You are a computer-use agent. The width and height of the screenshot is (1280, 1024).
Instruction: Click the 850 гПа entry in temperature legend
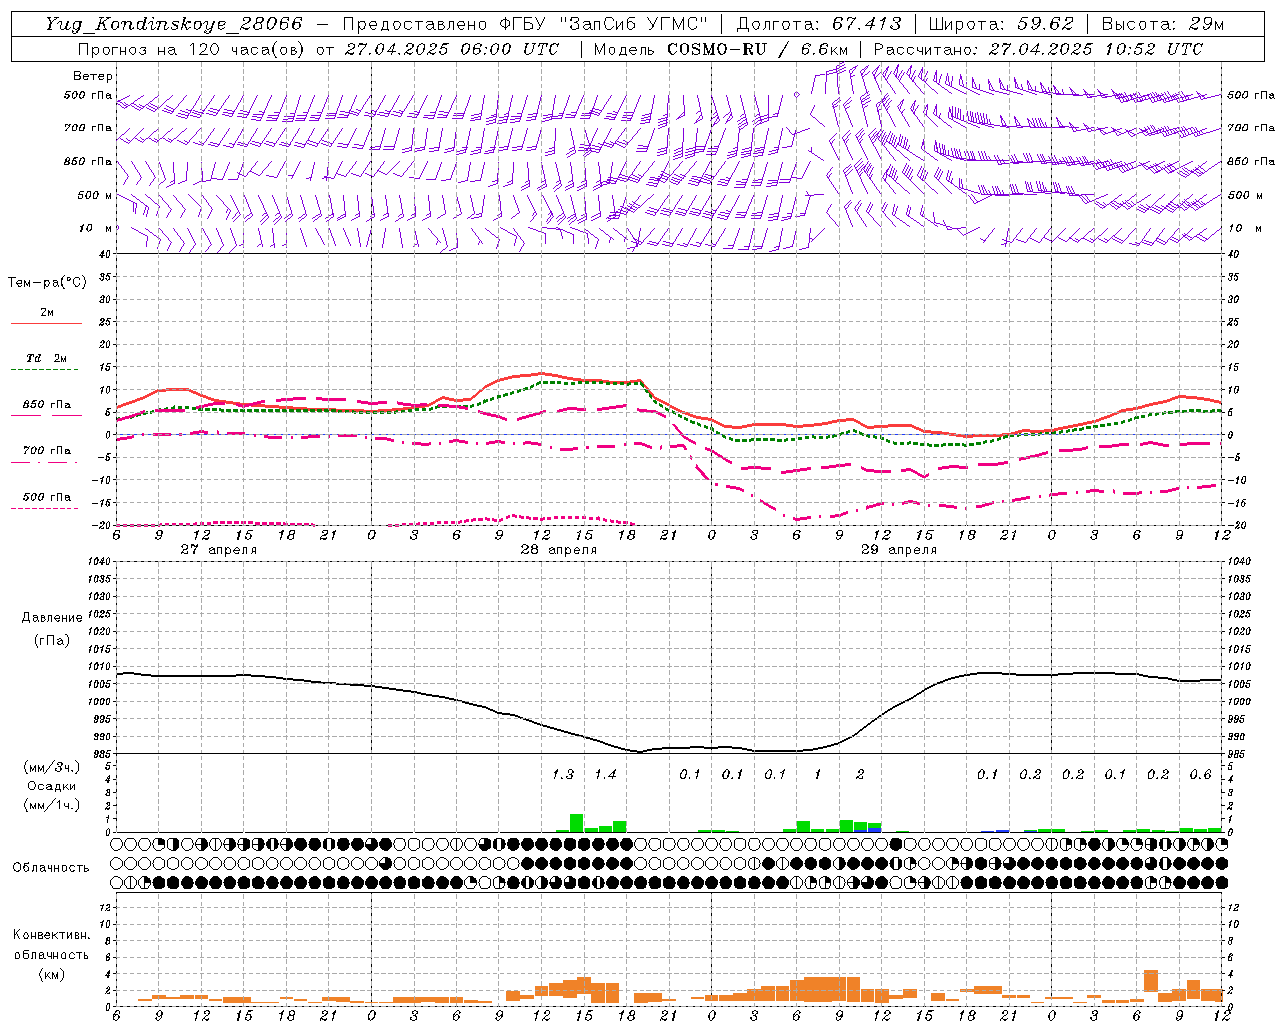click(47, 405)
